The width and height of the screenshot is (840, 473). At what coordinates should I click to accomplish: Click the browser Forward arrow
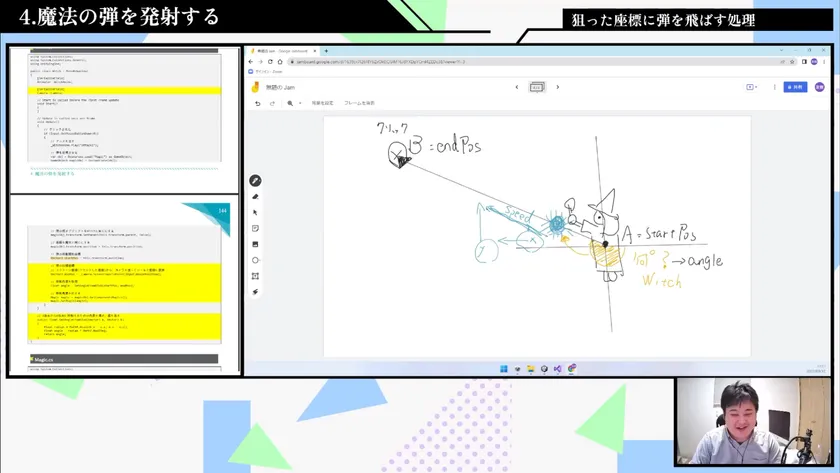pos(260,62)
